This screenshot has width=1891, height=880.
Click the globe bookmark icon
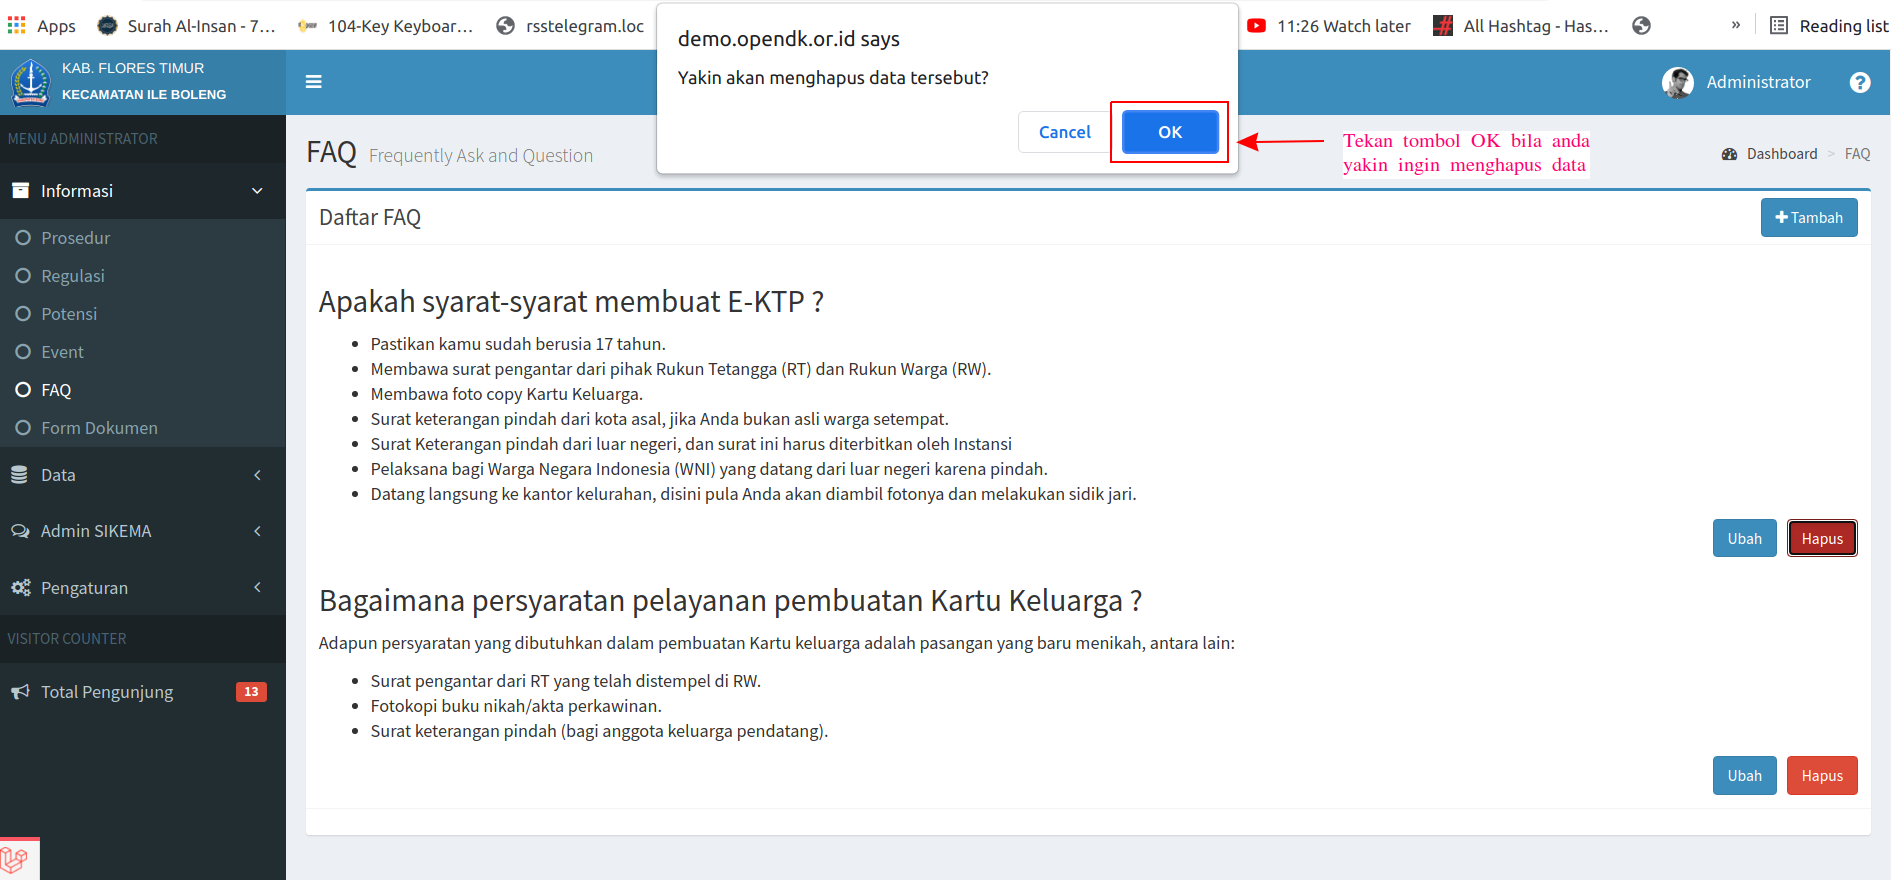point(1641,26)
